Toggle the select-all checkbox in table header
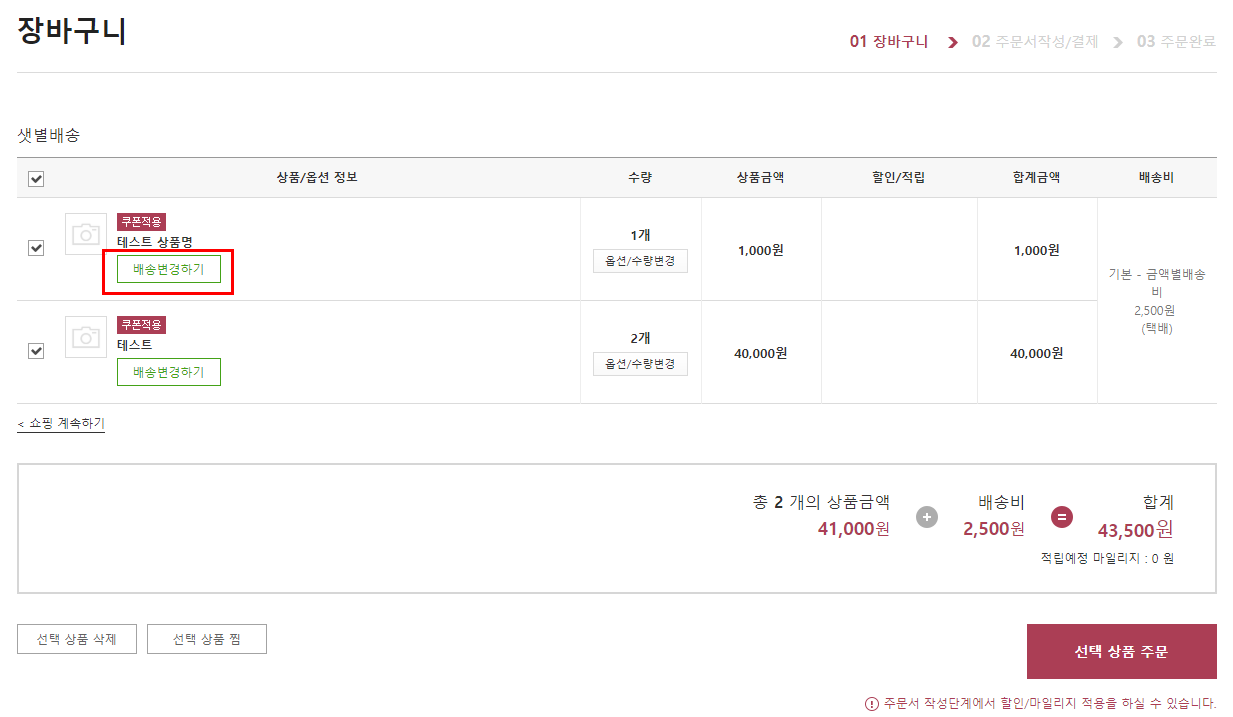This screenshot has height=717, width=1233. click(x=36, y=179)
